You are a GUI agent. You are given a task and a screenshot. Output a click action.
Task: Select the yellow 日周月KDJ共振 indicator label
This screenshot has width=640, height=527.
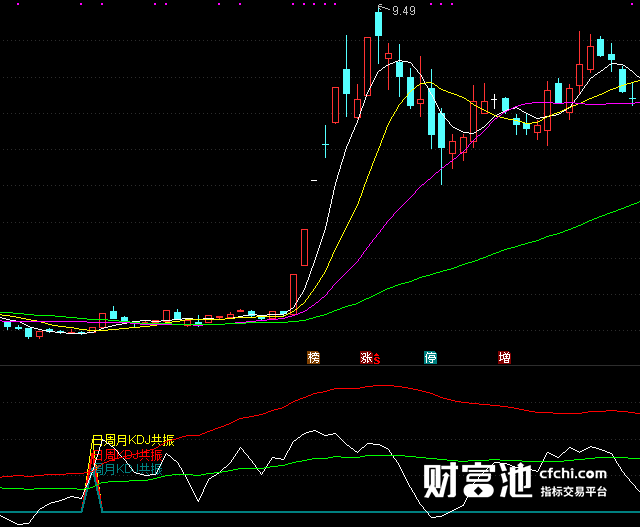133,440
